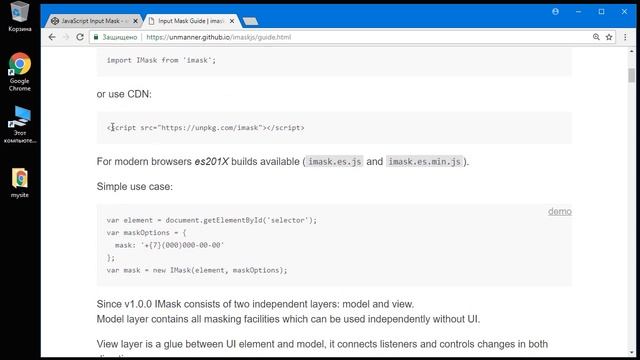Click the 'View layer is a glue' sentence
This screenshot has height=360, width=640.
point(322,344)
